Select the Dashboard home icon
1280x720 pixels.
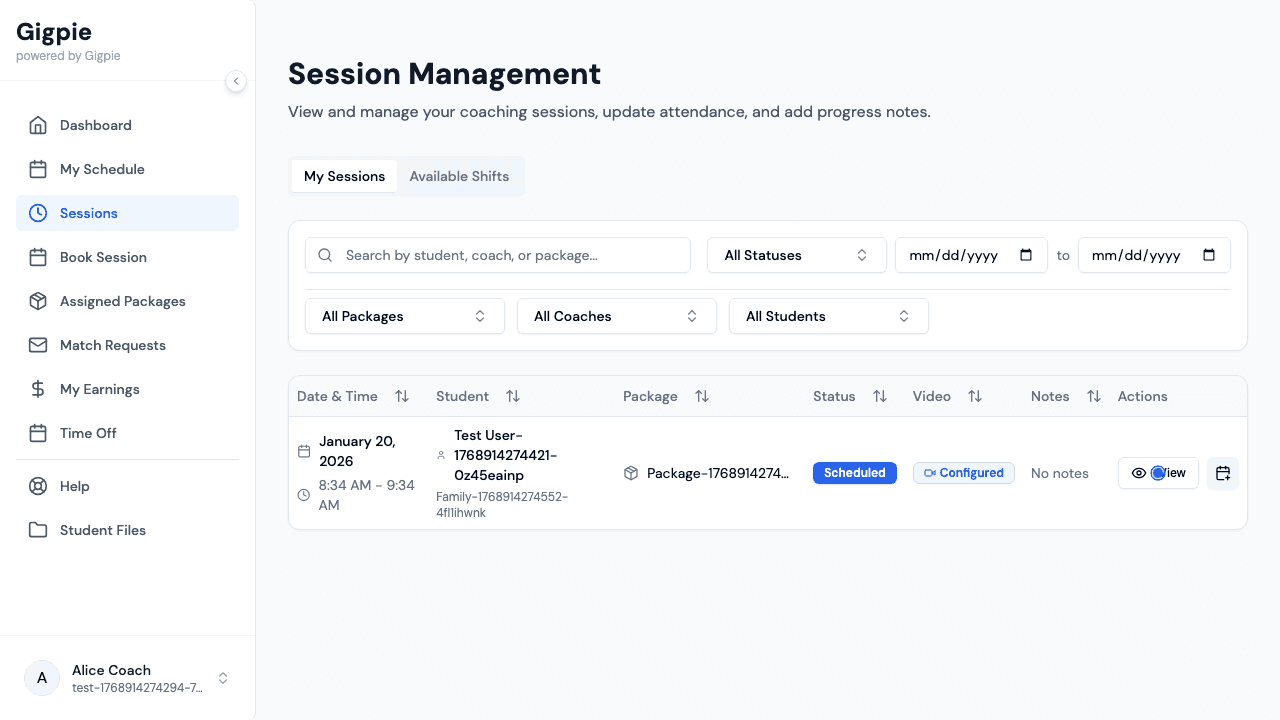tap(38, 125)
